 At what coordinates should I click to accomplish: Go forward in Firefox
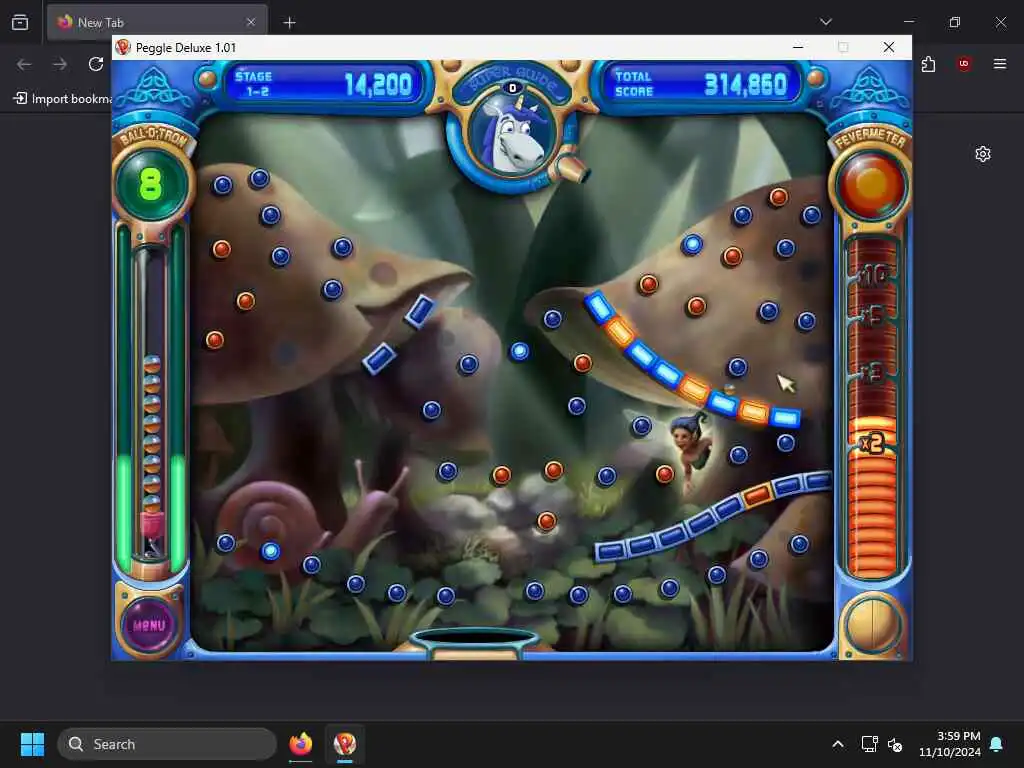click(x=60, y=64)
